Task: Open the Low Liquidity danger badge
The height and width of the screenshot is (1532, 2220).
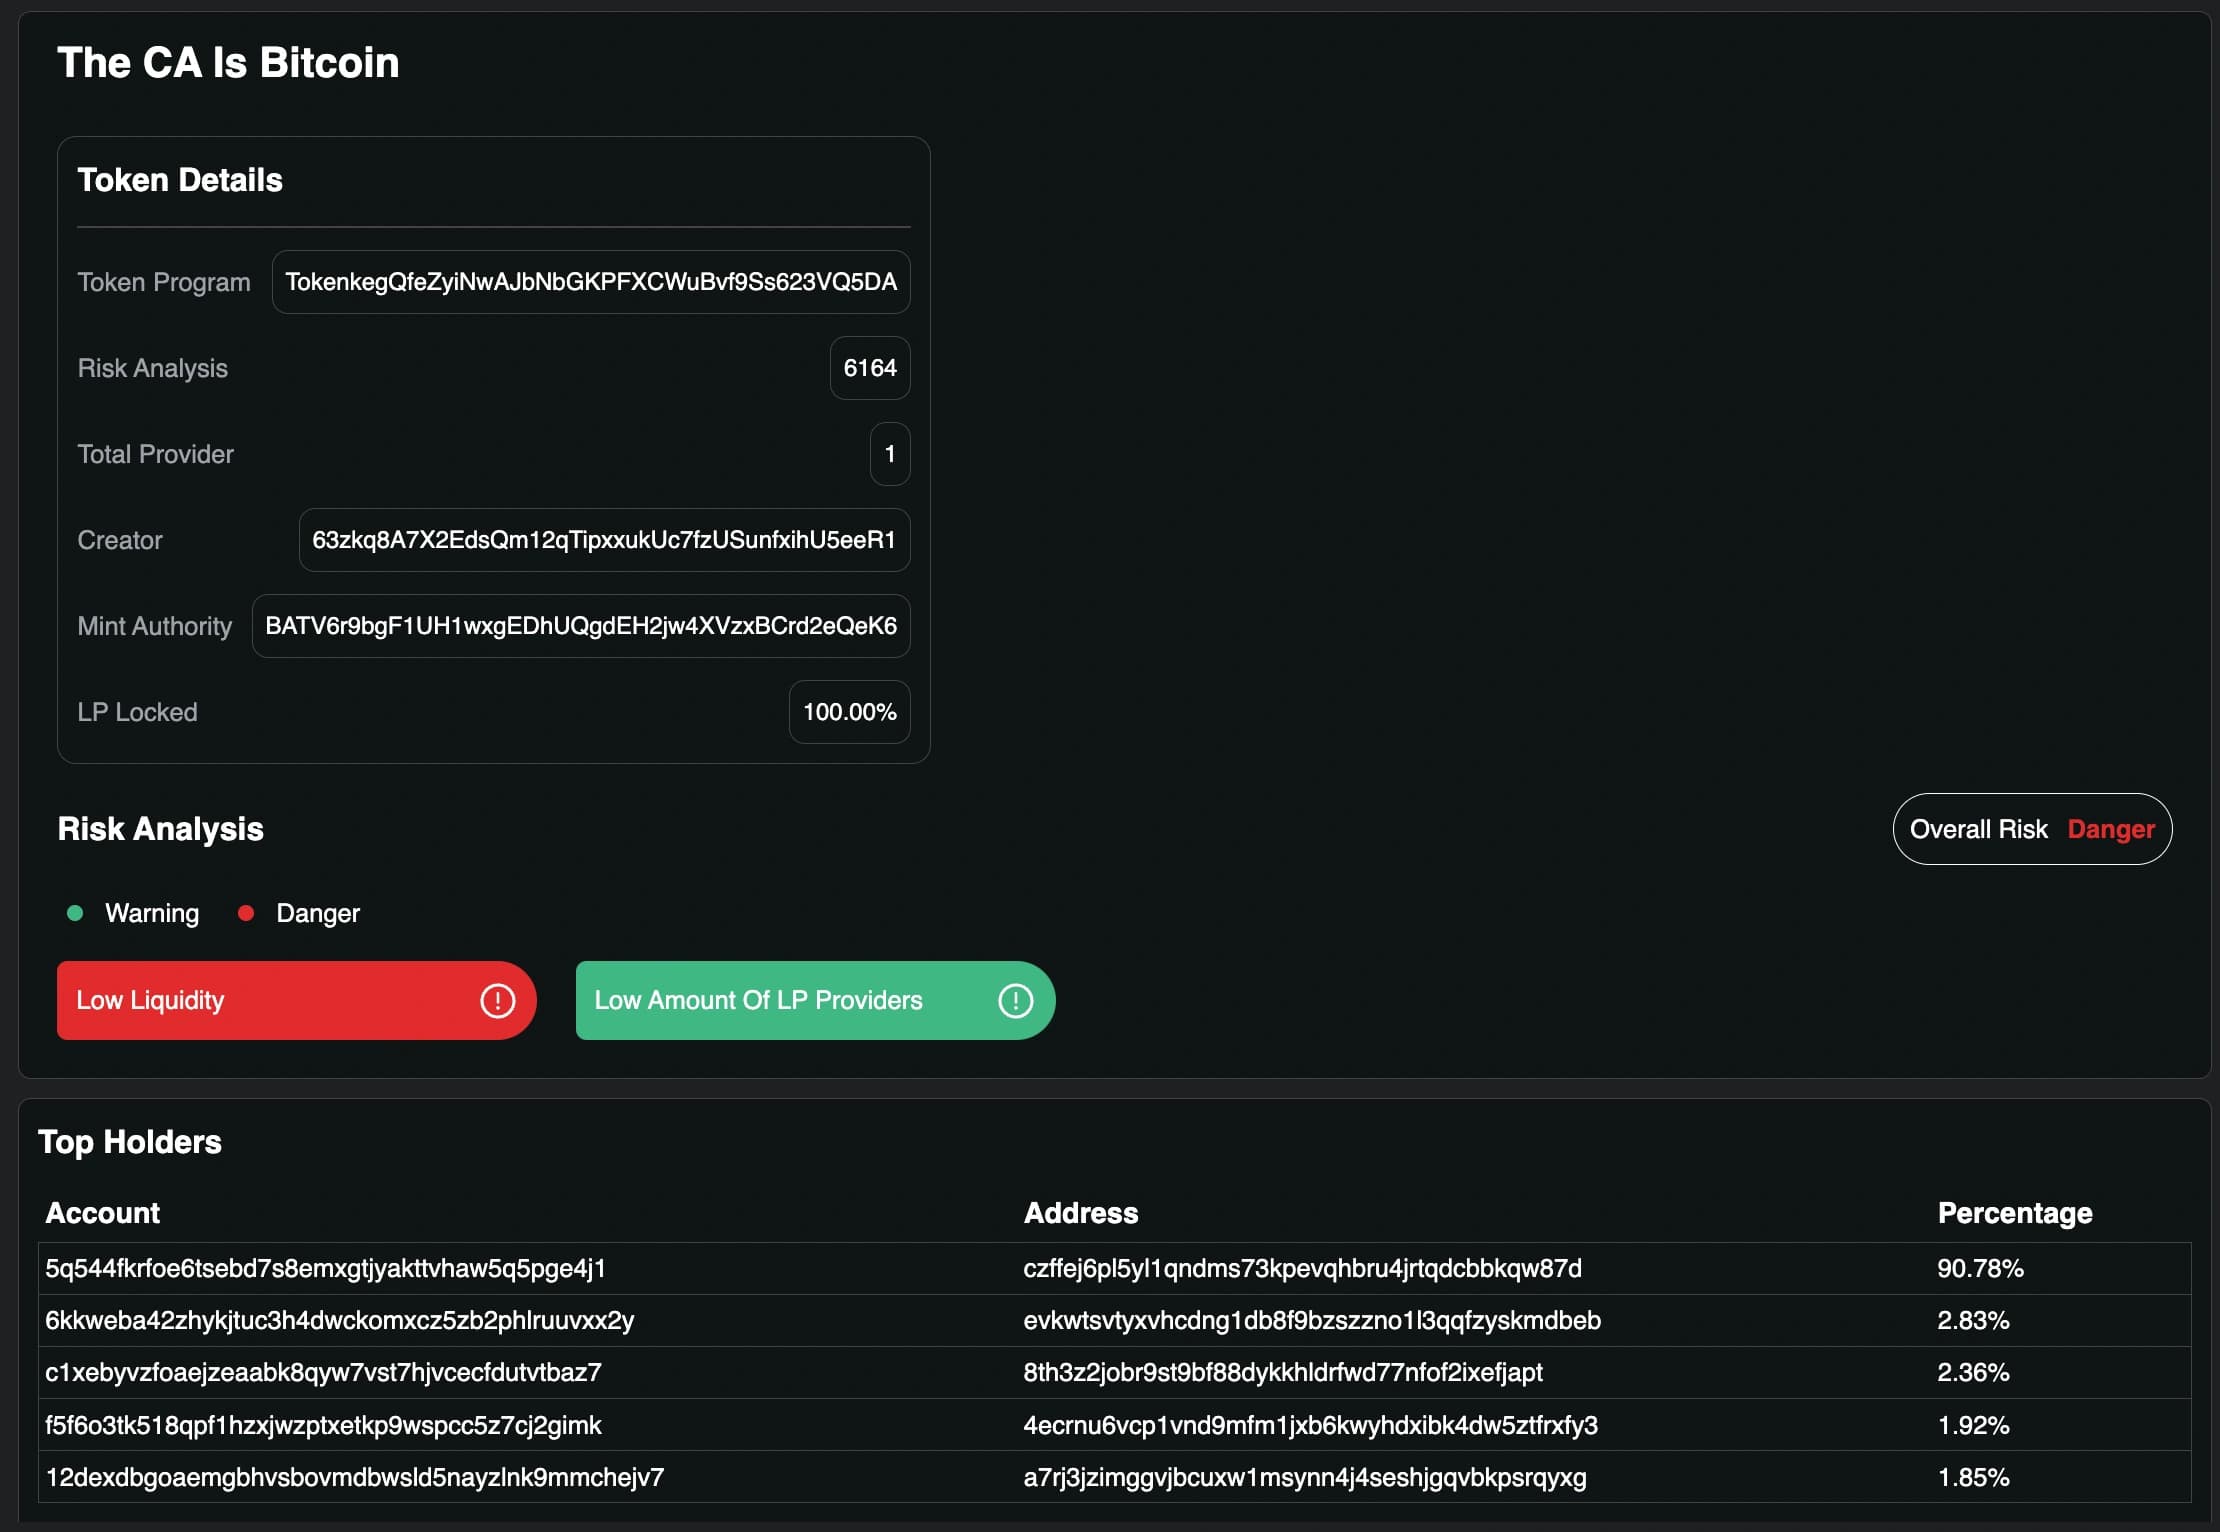Action: click(x=296, y=1000)
